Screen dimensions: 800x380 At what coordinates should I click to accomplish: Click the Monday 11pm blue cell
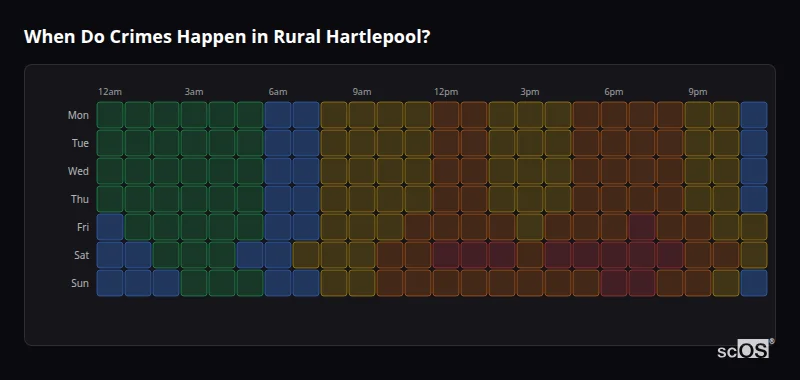point(754,115)
